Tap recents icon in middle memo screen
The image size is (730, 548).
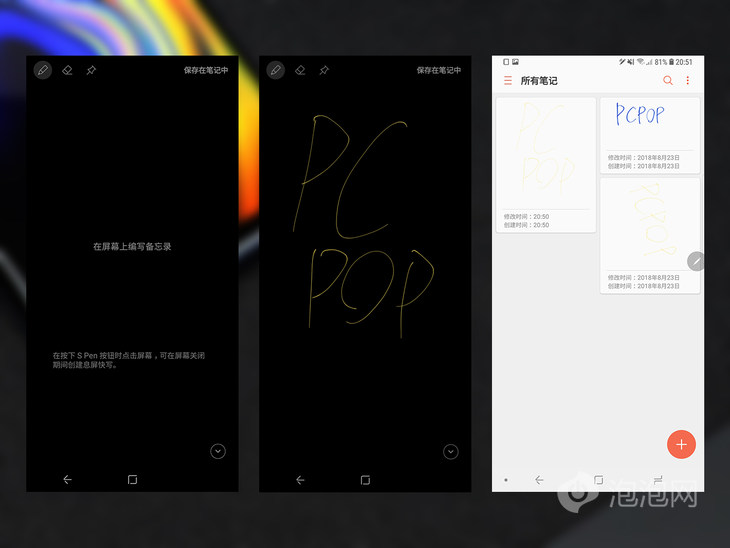(x=365, y=480)
